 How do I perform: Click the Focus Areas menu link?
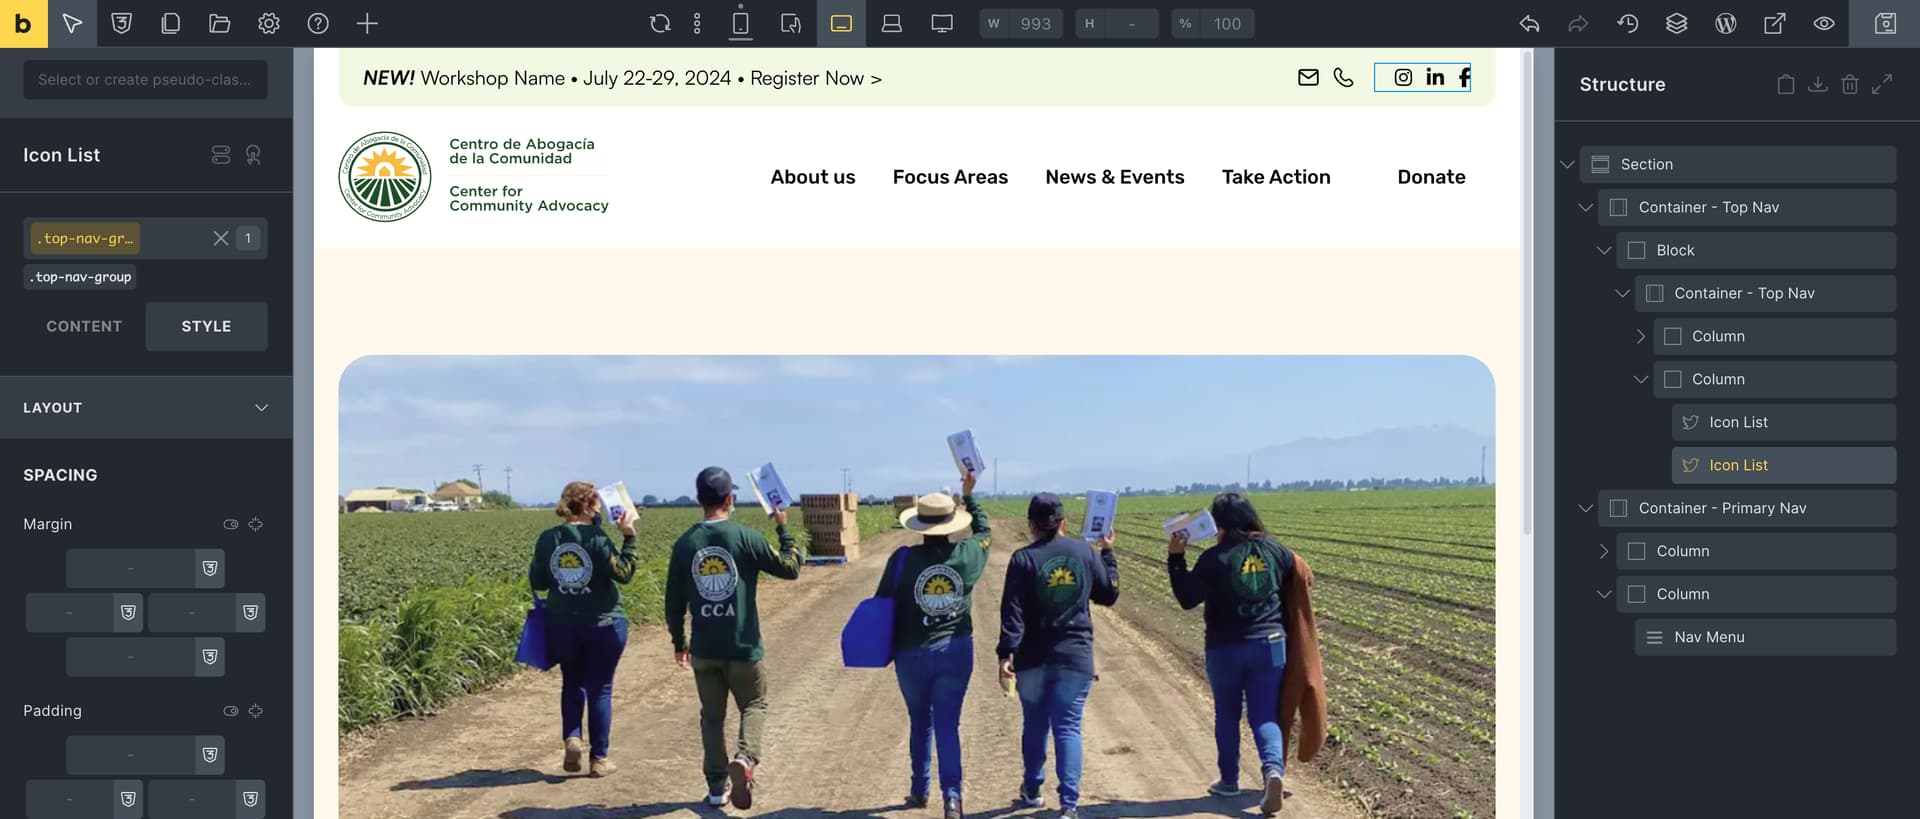point(949,177)
